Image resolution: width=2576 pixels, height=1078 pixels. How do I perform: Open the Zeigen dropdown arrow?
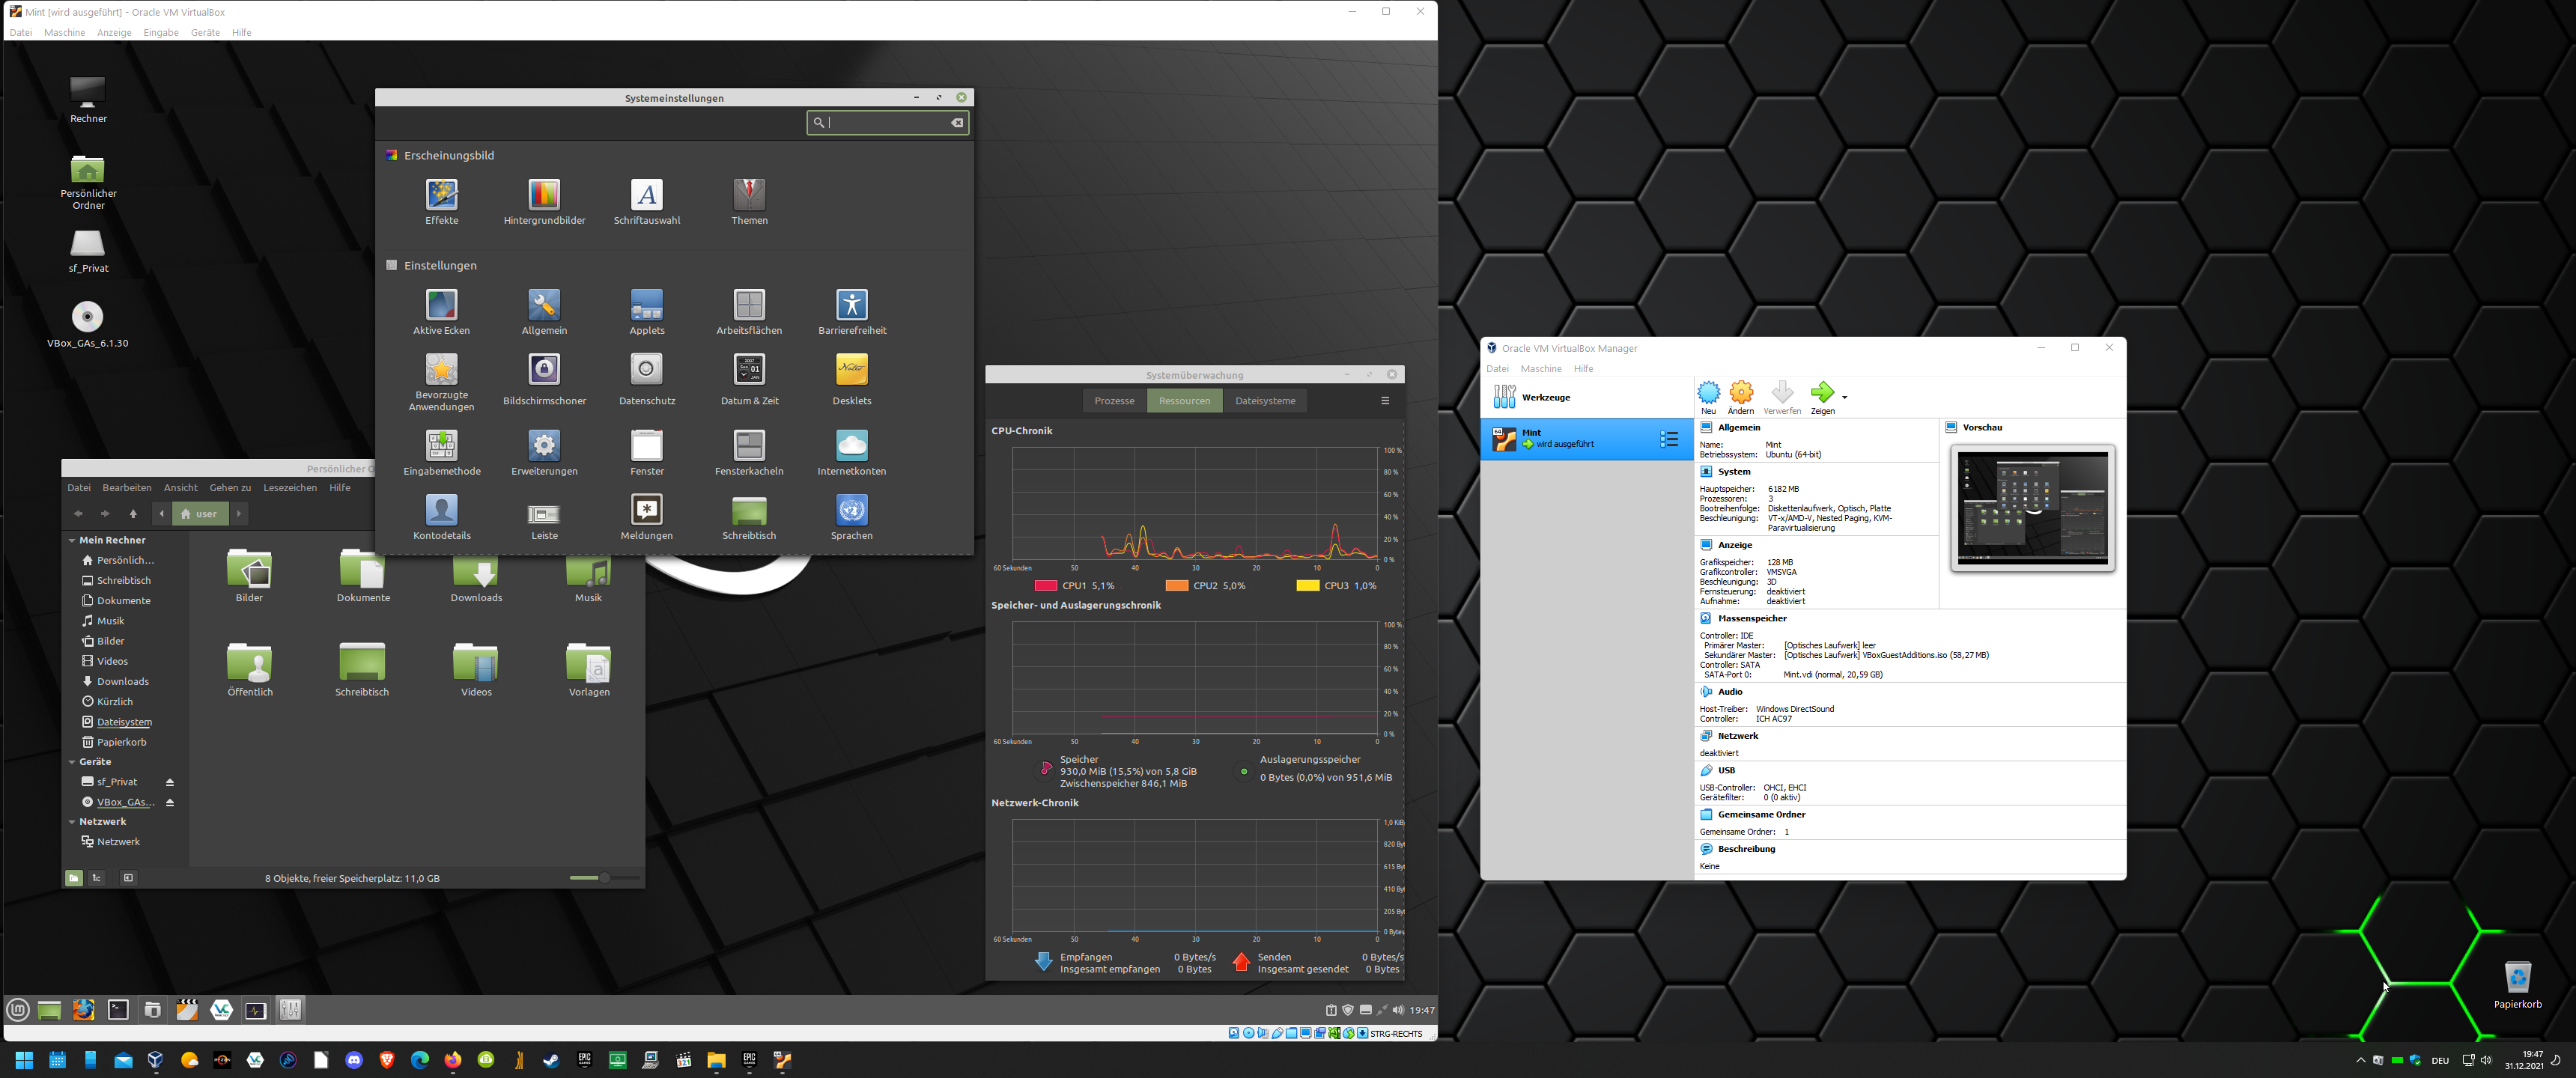point(1844,397)
